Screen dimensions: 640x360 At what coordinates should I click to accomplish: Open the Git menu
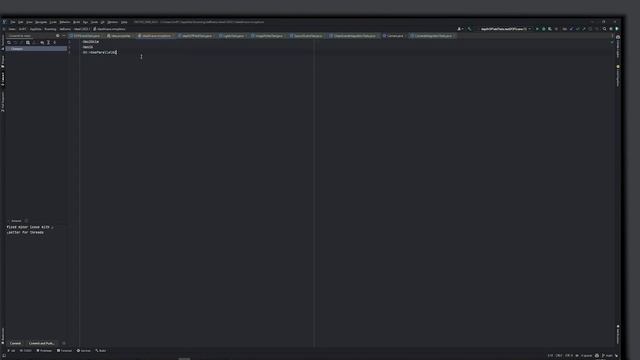tap(102, 22)
